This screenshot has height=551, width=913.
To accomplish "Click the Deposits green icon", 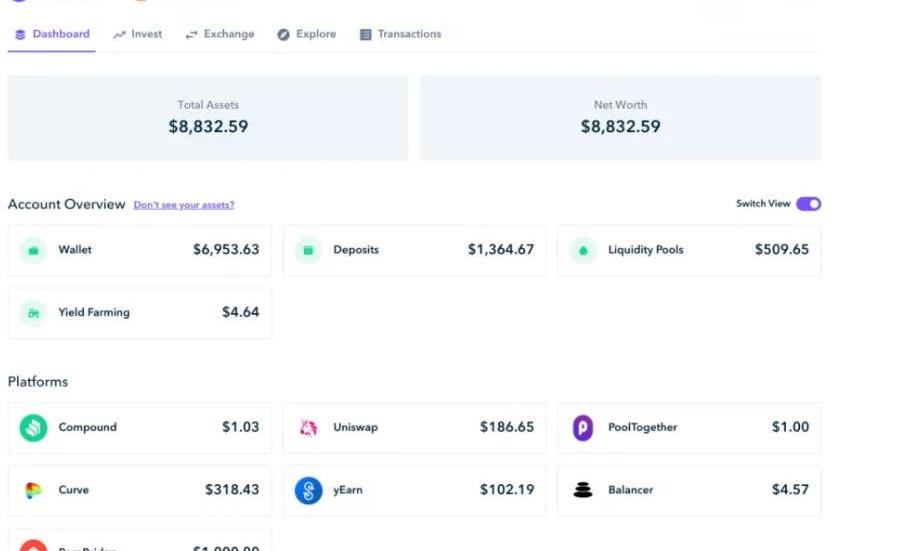I will click(x=308, y=250).
